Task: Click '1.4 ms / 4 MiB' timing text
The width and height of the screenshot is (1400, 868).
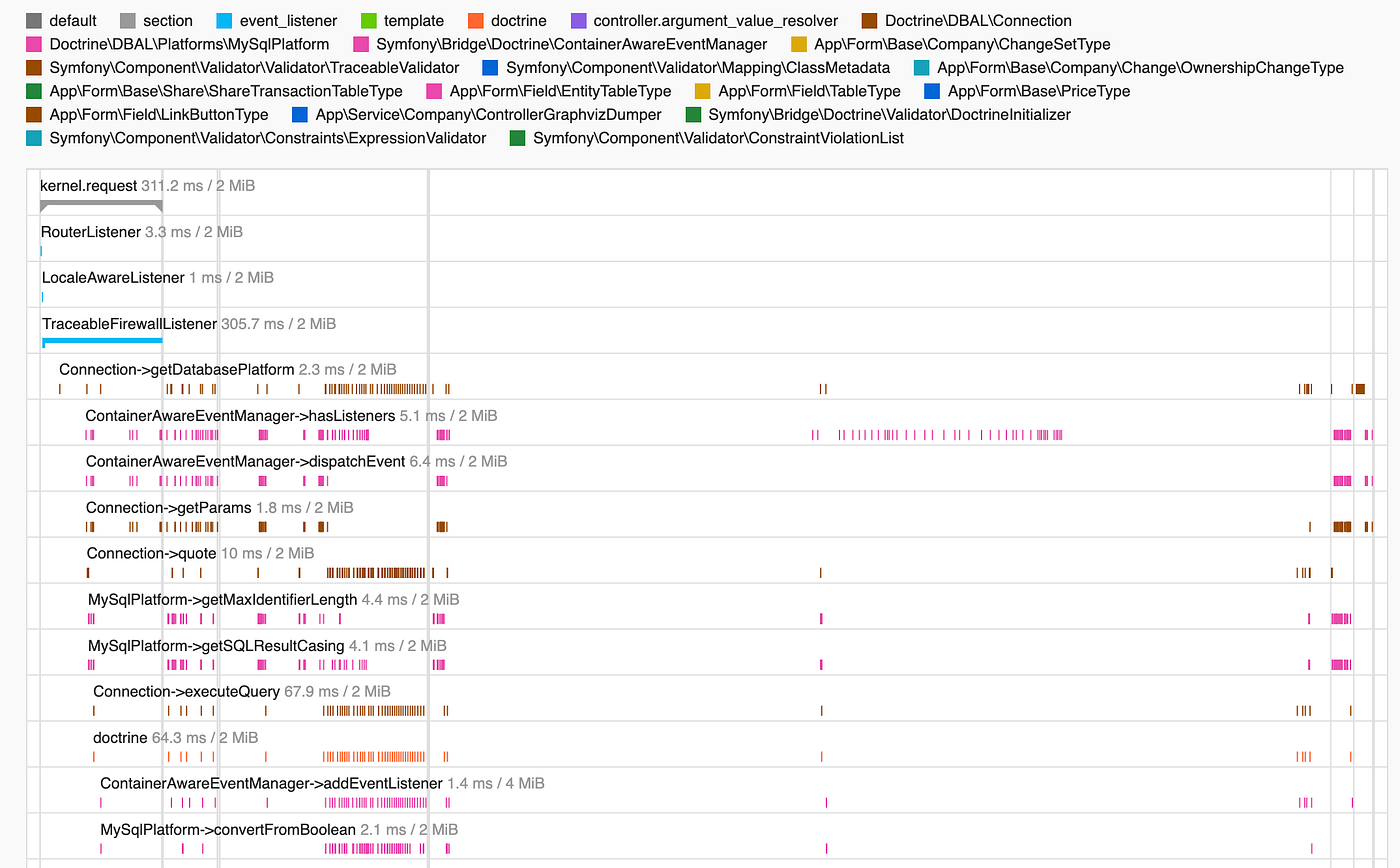Action: coord(495,783)
